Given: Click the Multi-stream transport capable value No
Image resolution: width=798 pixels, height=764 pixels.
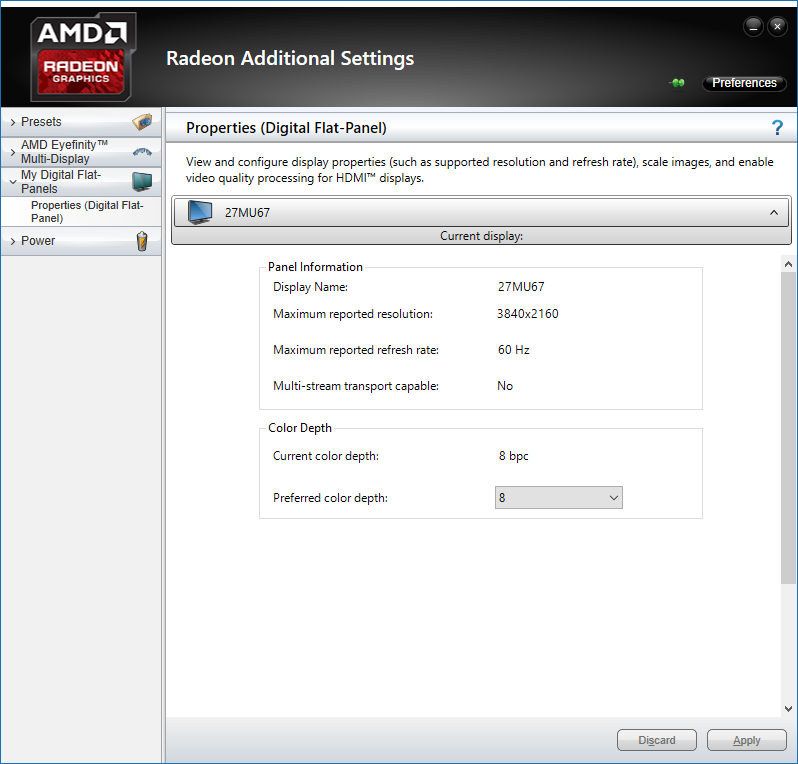Looking at the screenshot, I should (x=505, y=386).
